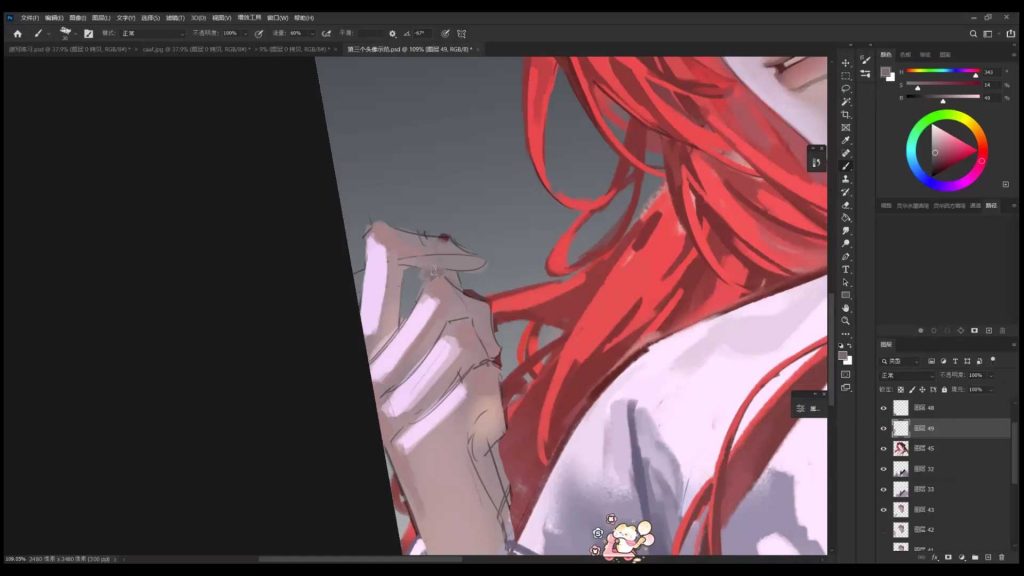
Task: Select layer 32 thumbnail in Layers panel
Action: 901,469
